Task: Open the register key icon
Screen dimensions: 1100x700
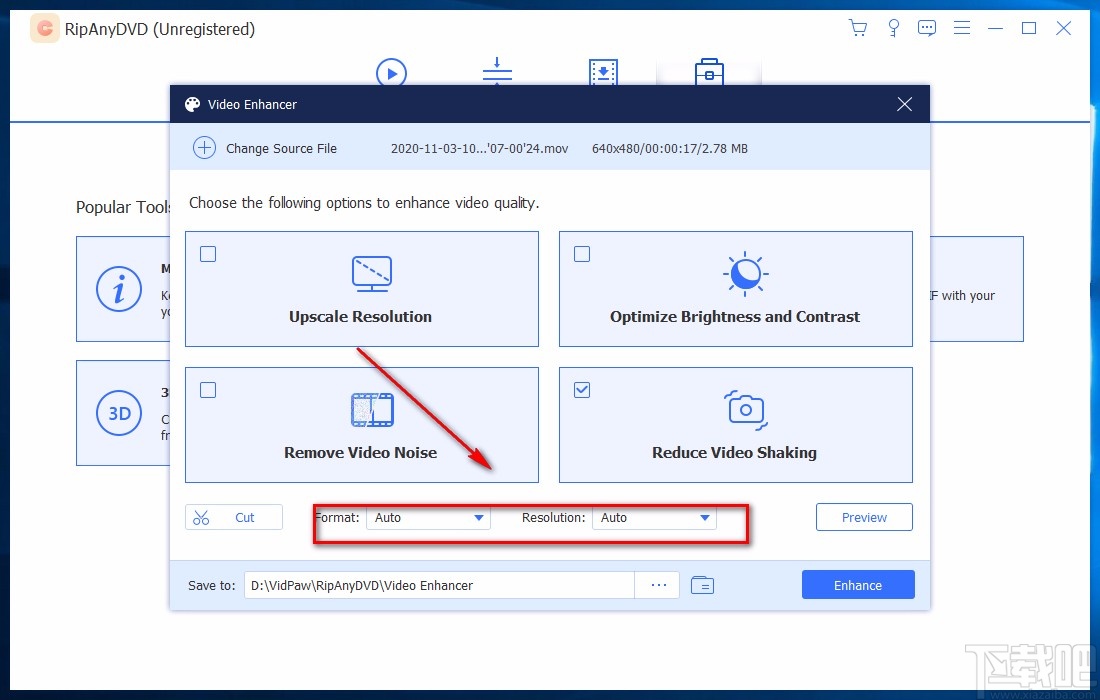Action: click(893, 28)
